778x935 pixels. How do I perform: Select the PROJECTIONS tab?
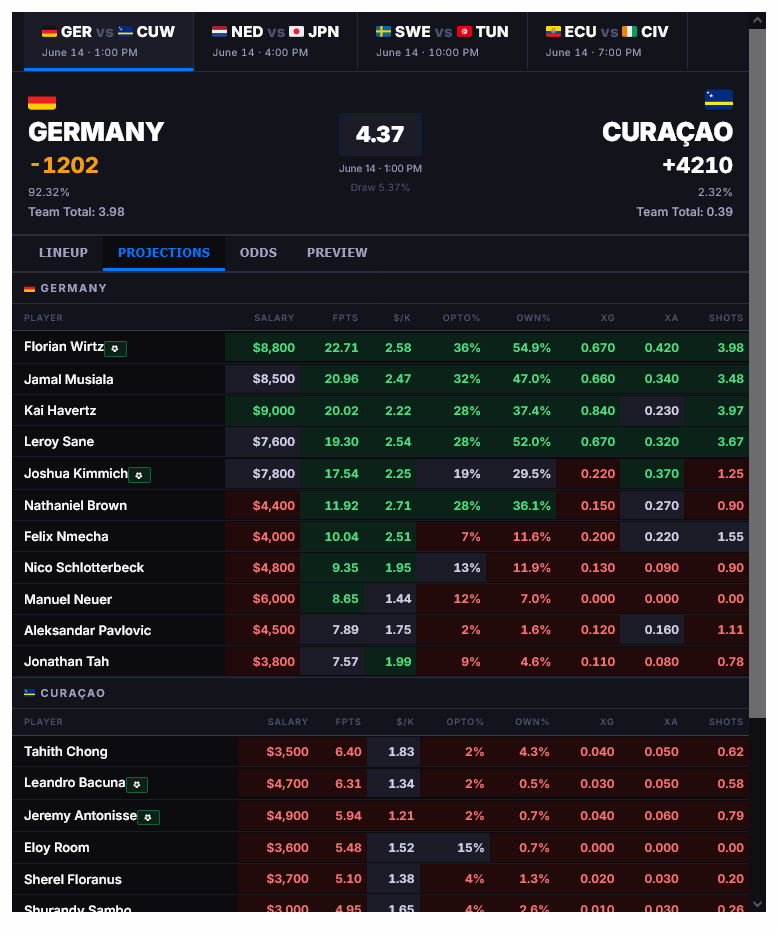tap(164, 253)
